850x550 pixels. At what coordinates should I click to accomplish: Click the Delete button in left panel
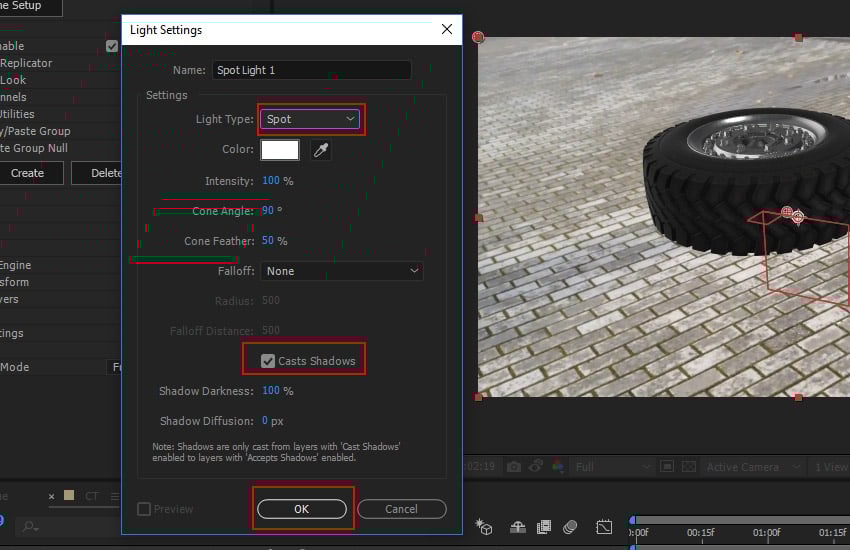(97, 173)
